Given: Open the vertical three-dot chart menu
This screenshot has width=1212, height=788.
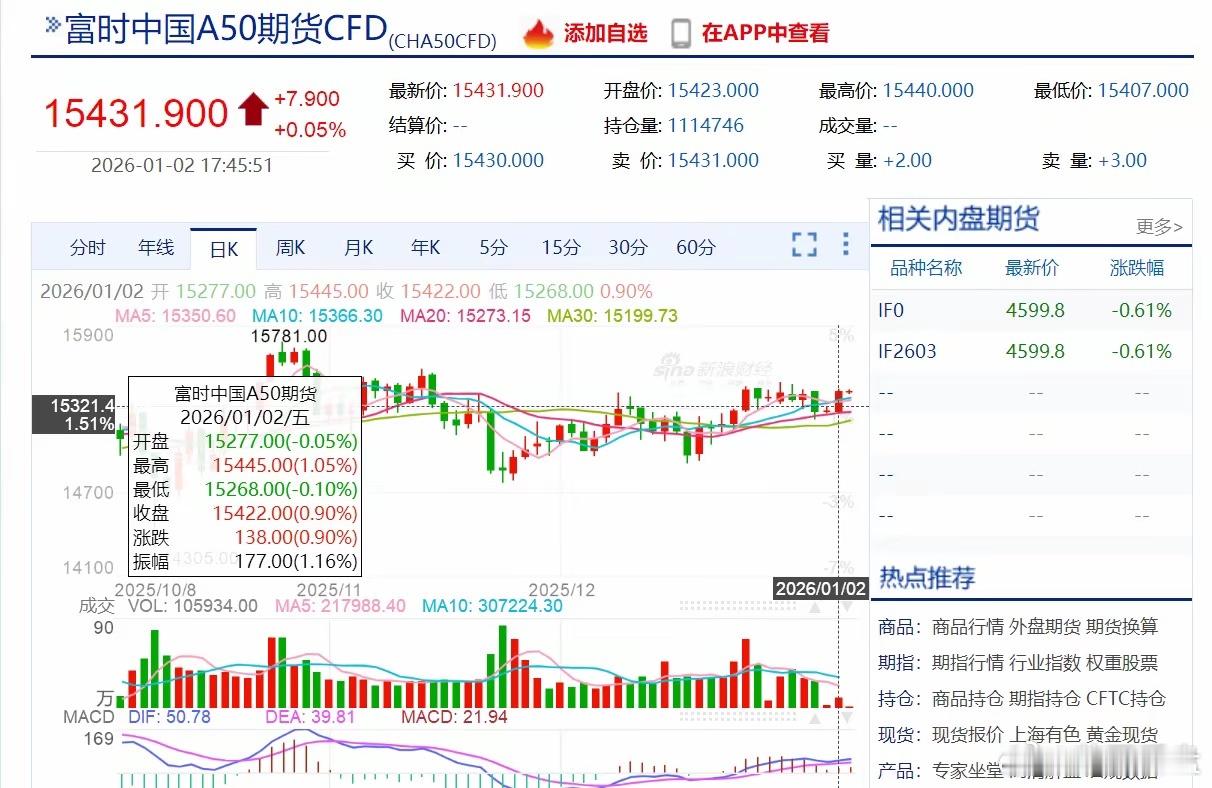Looking at the screenshot, I should click(x=845, y=244).
